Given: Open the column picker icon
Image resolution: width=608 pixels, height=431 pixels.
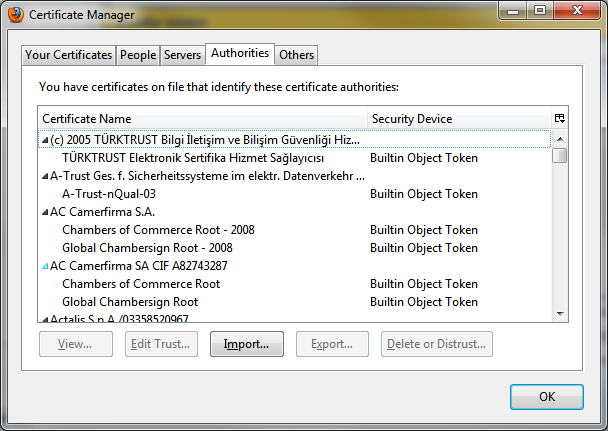Looking at the screenshot, I should [560, 119].
